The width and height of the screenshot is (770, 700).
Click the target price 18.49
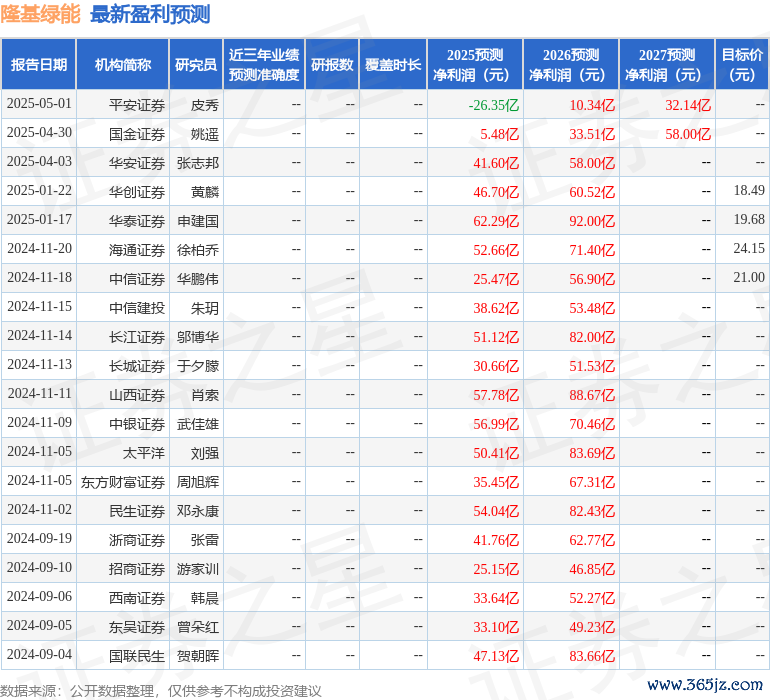click(x=749, y=191)
